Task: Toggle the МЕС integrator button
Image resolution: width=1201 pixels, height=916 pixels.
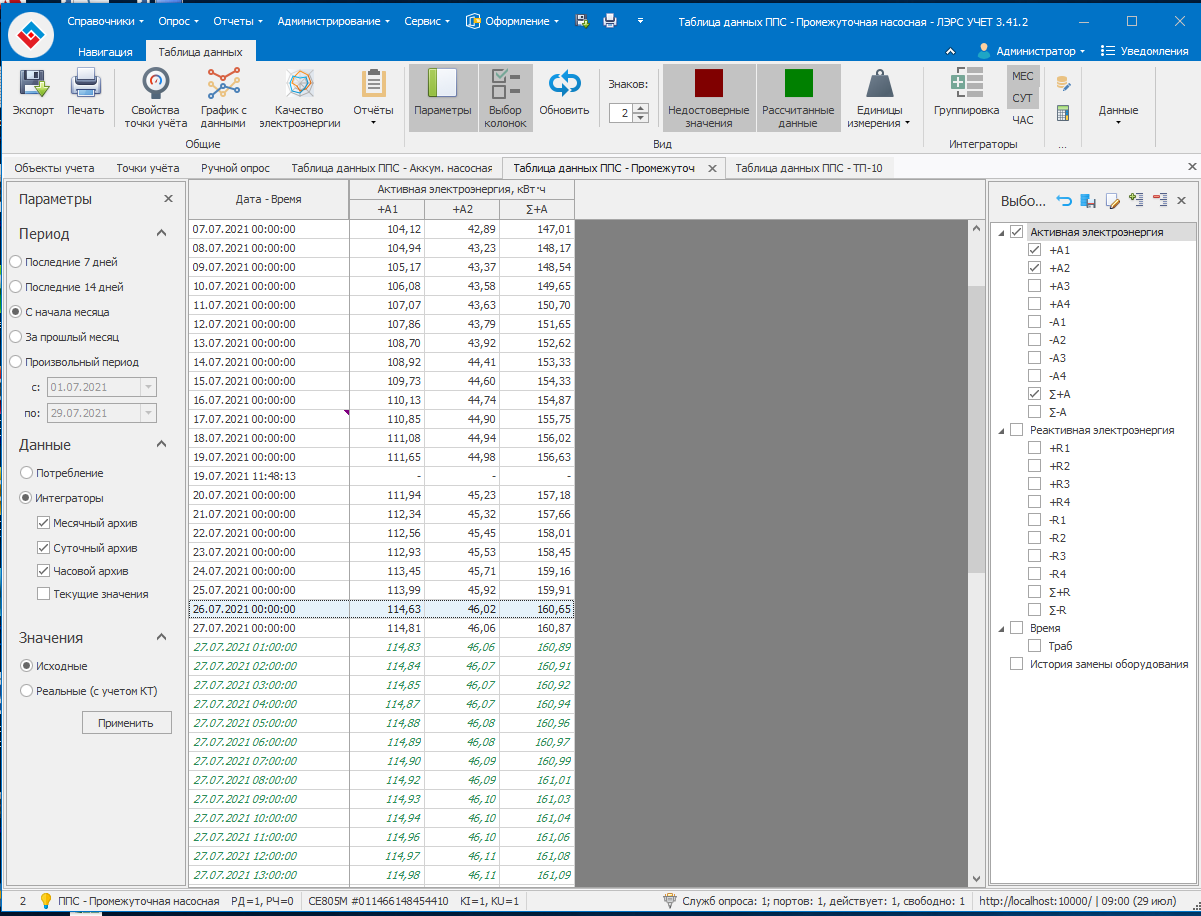Action: 1022,76
